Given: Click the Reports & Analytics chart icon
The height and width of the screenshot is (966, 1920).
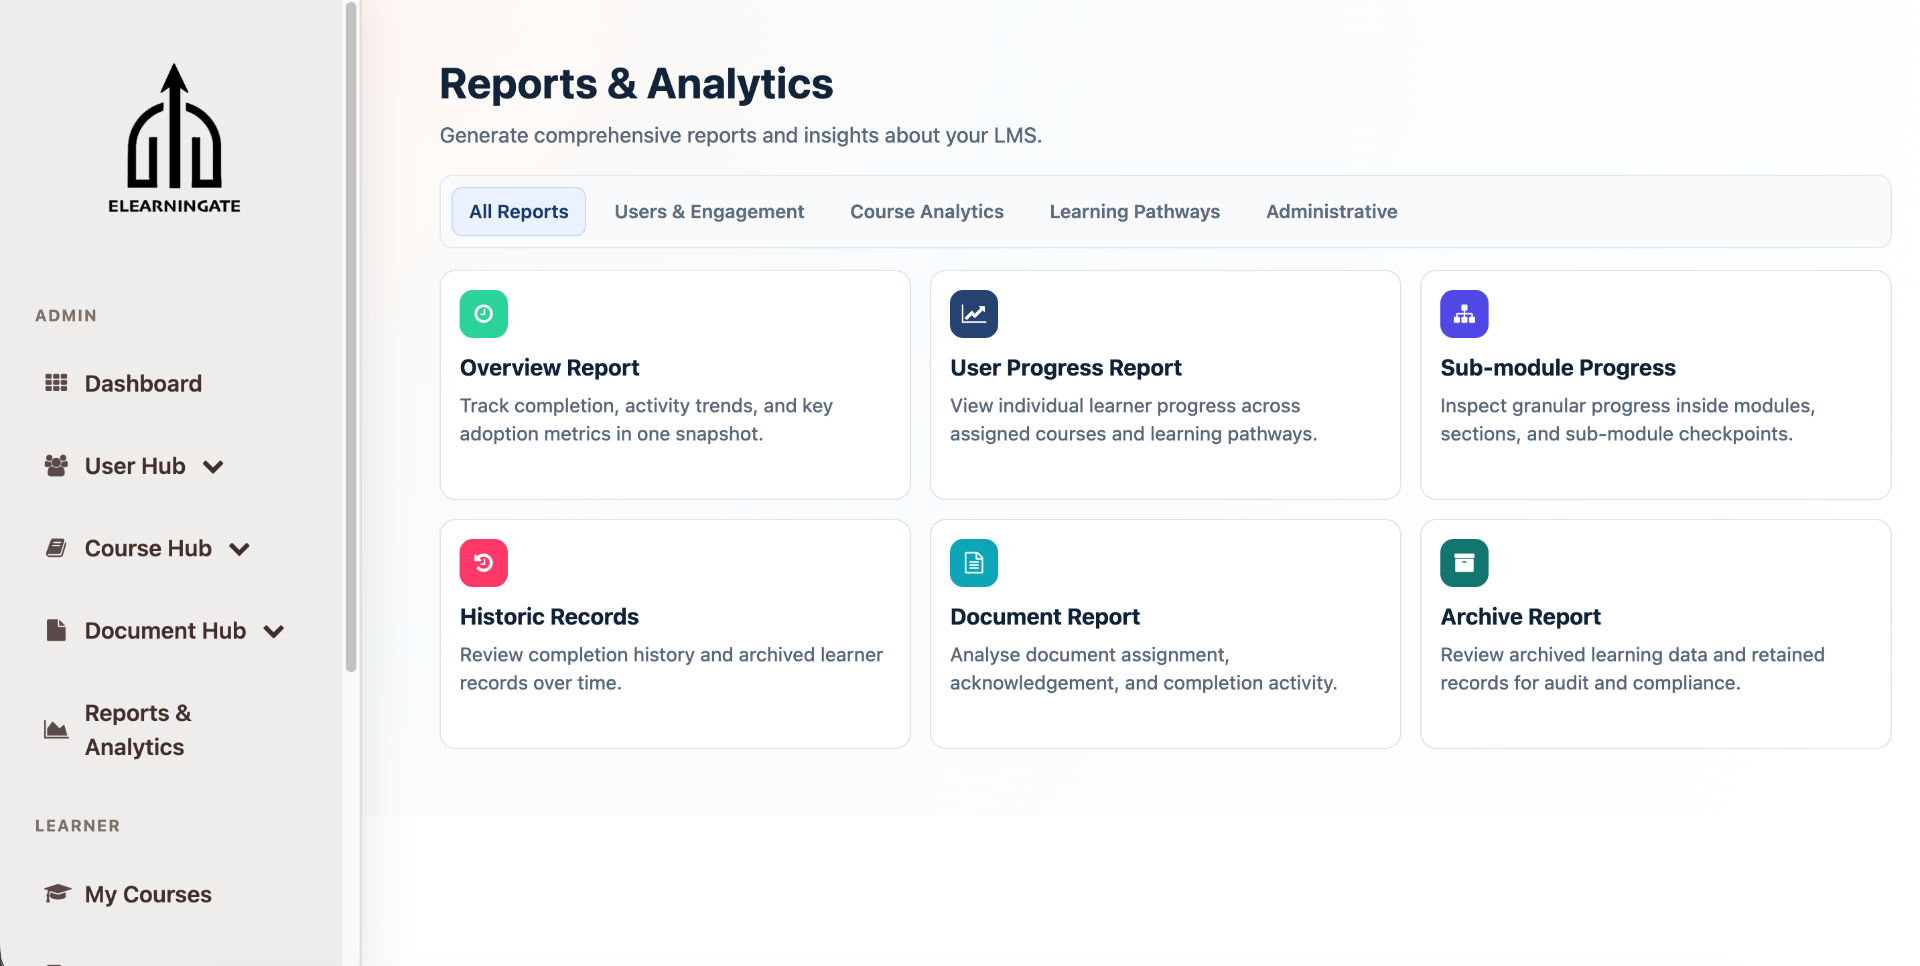Looking at the screenshot, I should pos(56,730).
